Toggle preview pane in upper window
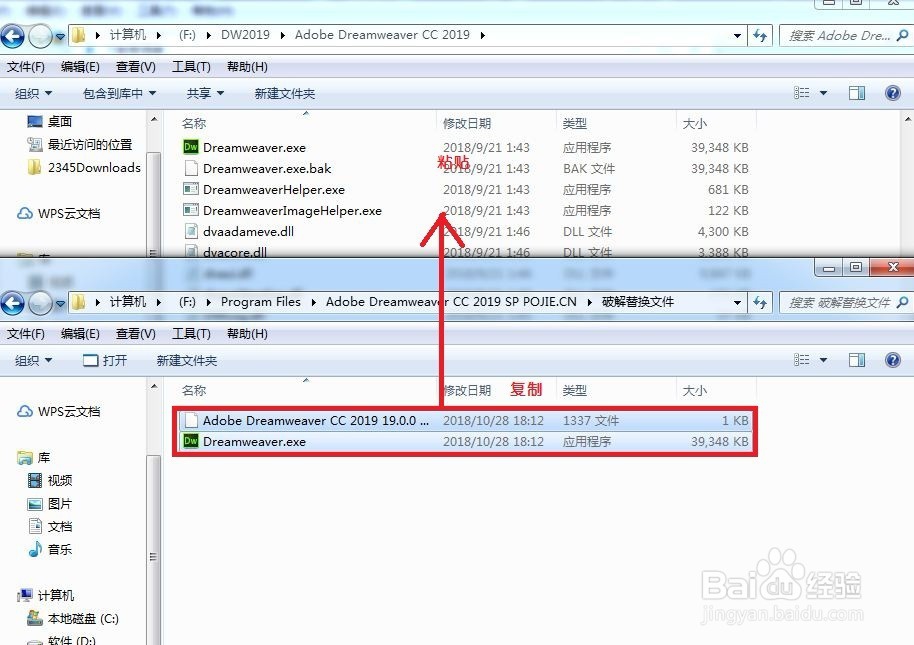Viewport: 914px width, 645px height. click(857, 93)
